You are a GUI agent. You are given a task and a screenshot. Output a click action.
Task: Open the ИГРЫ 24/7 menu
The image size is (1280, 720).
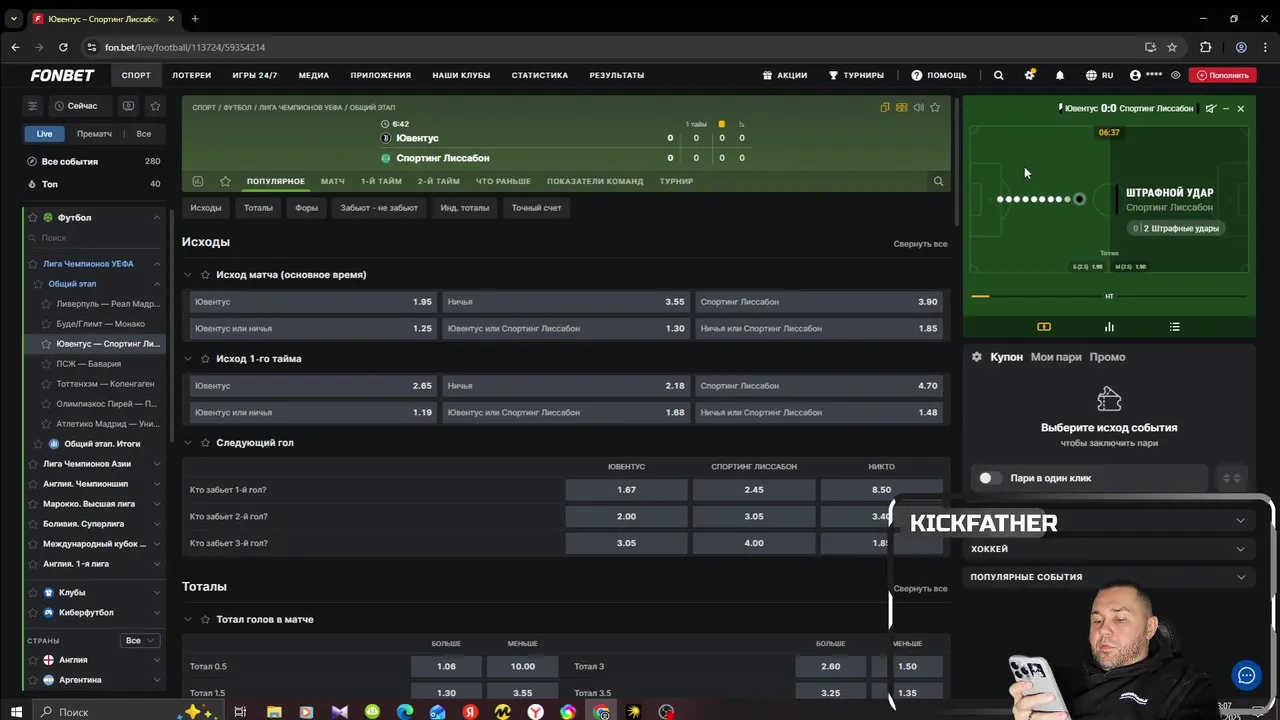tap(255, 75)
